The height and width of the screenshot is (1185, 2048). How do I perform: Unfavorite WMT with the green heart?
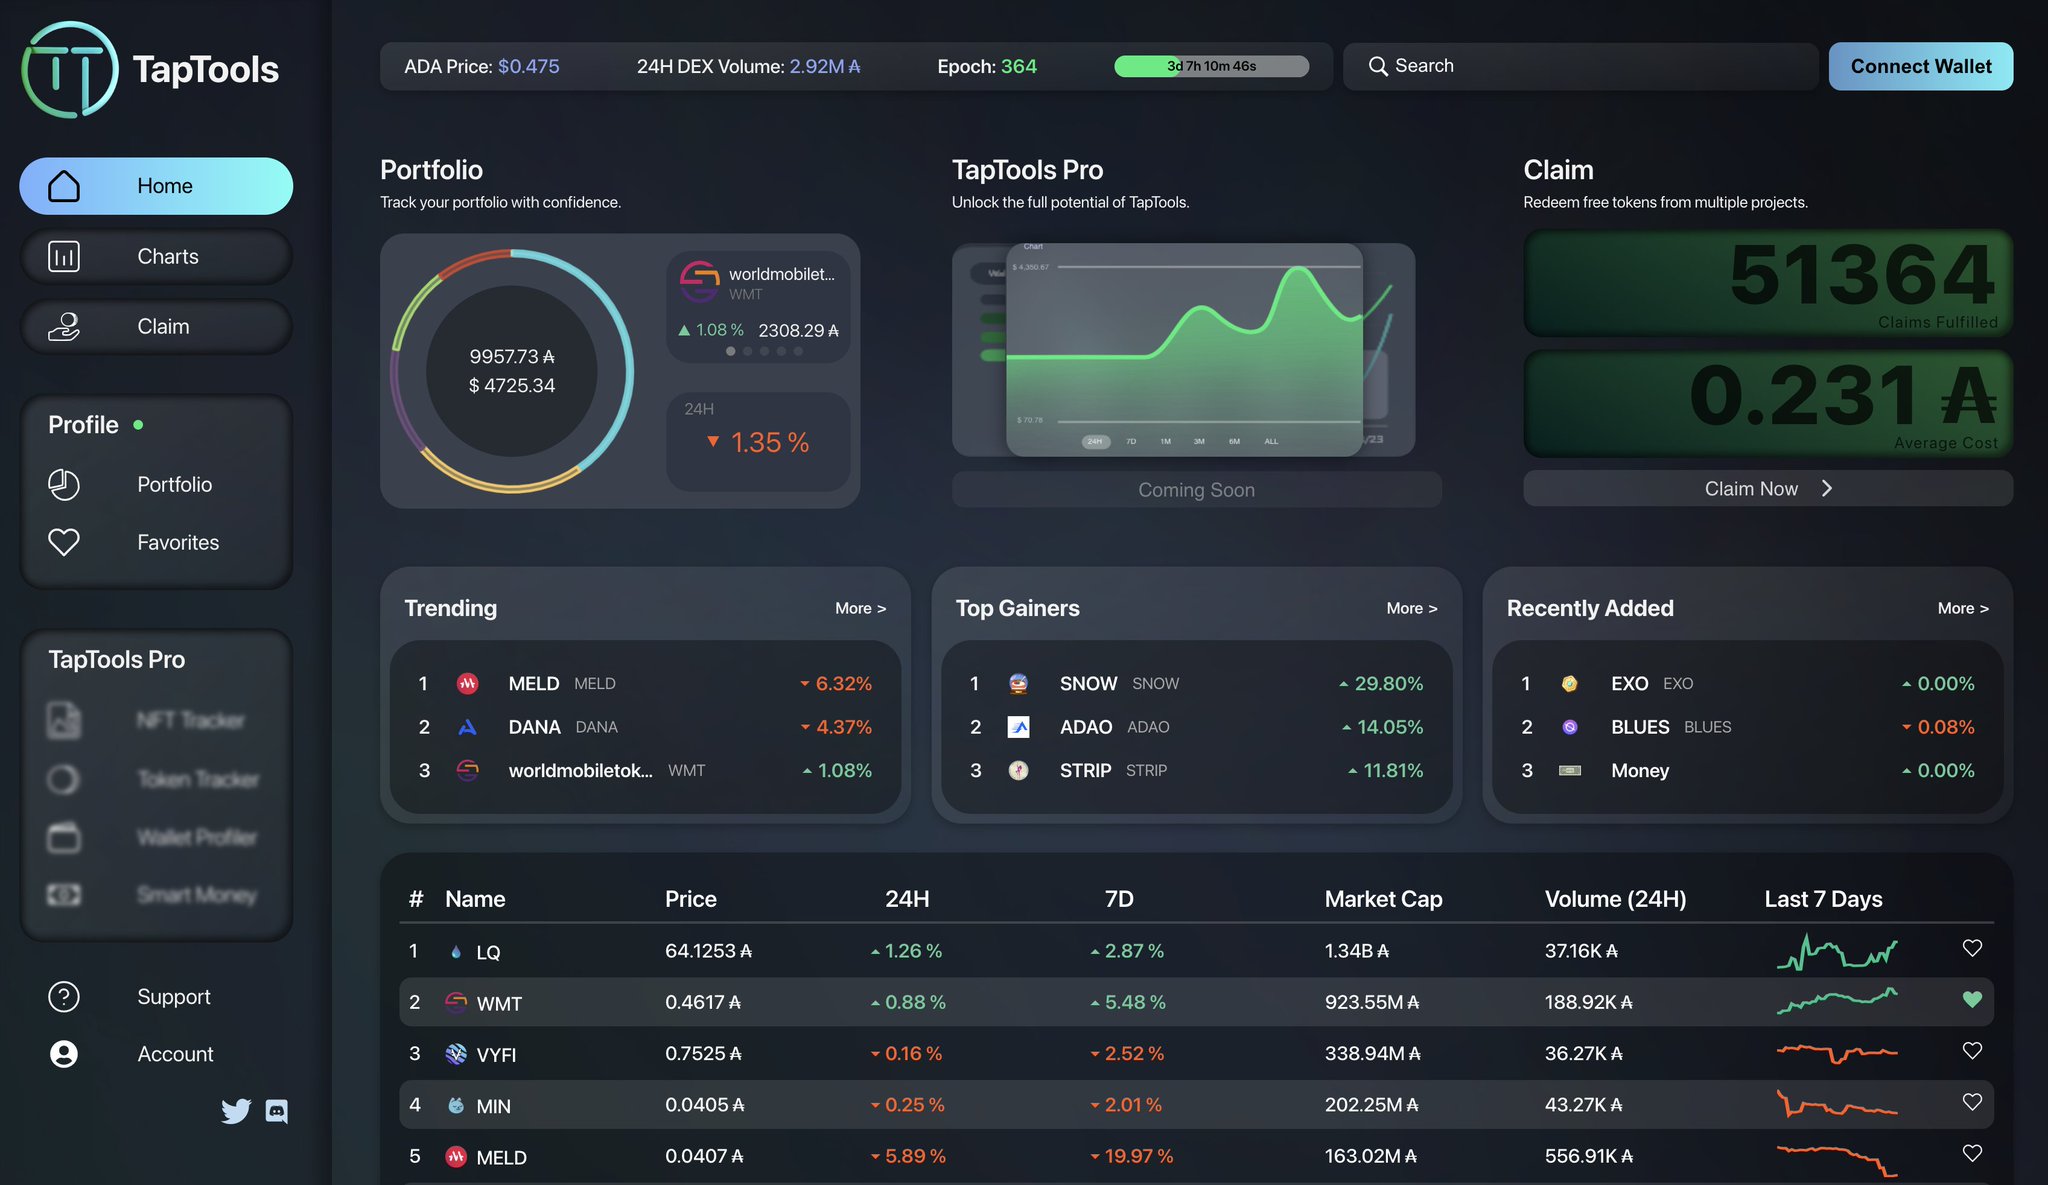[1972, 999]
